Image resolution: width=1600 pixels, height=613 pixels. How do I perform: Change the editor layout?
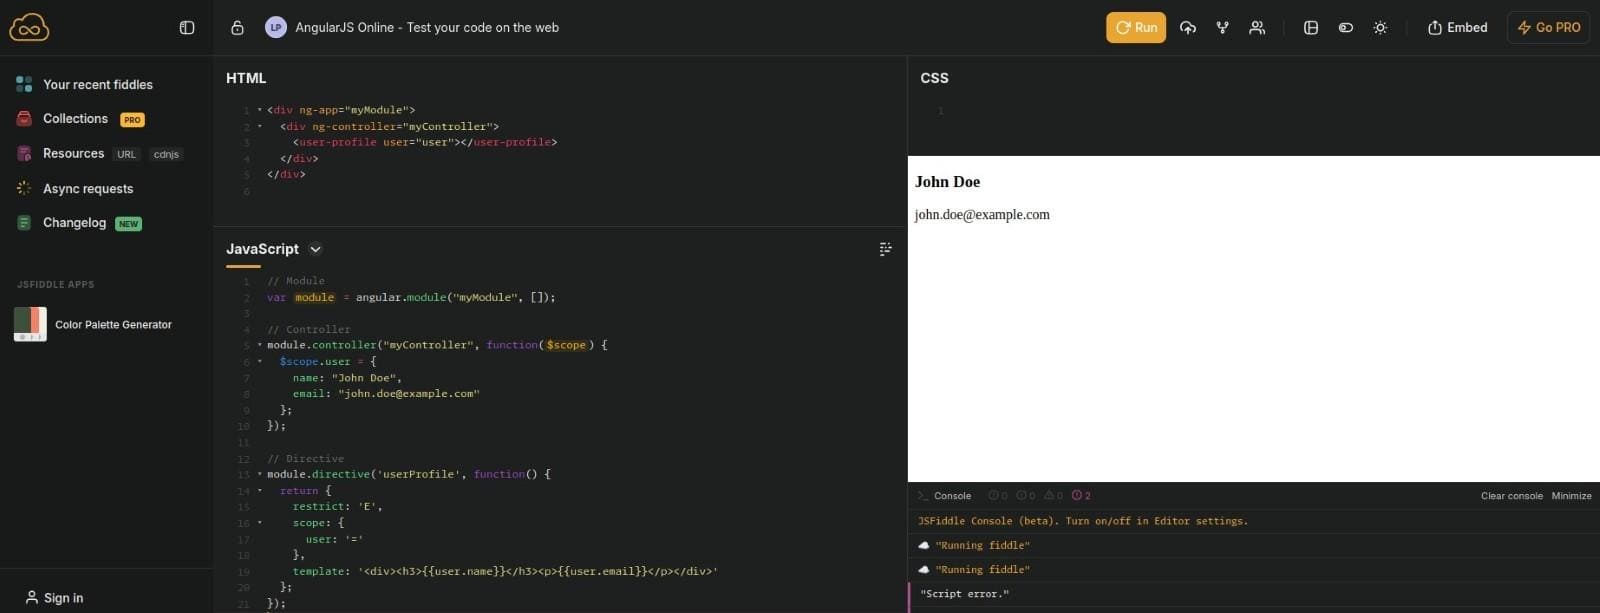(1311, 28)
